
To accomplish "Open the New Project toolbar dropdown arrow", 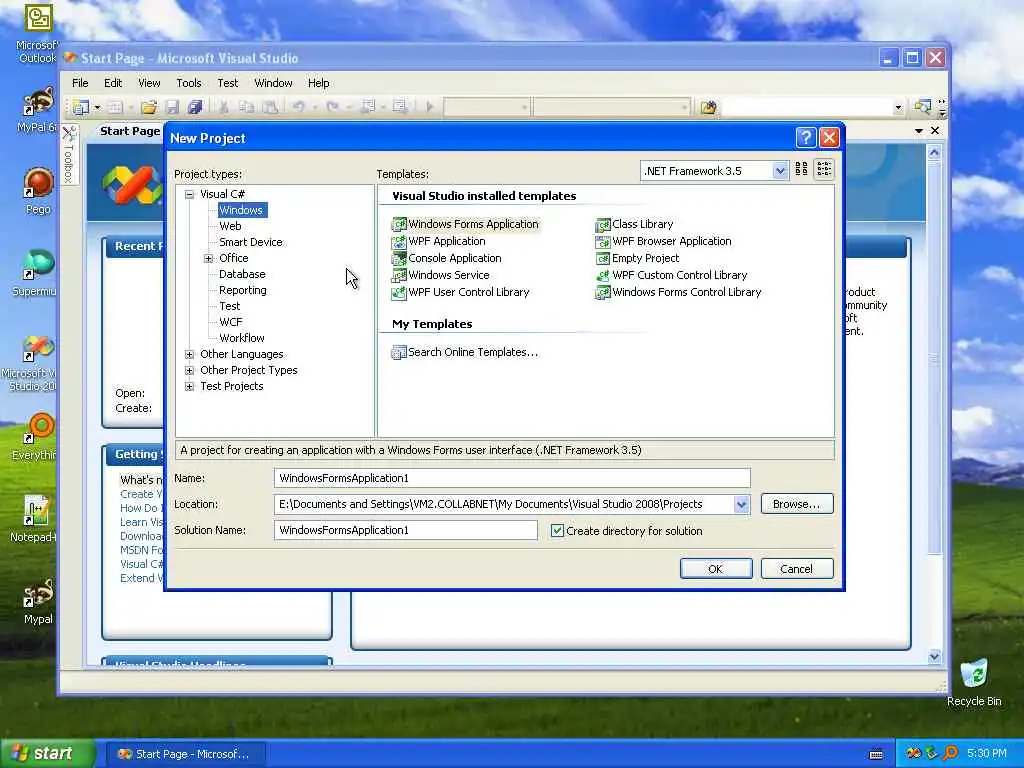I will 97,107.
